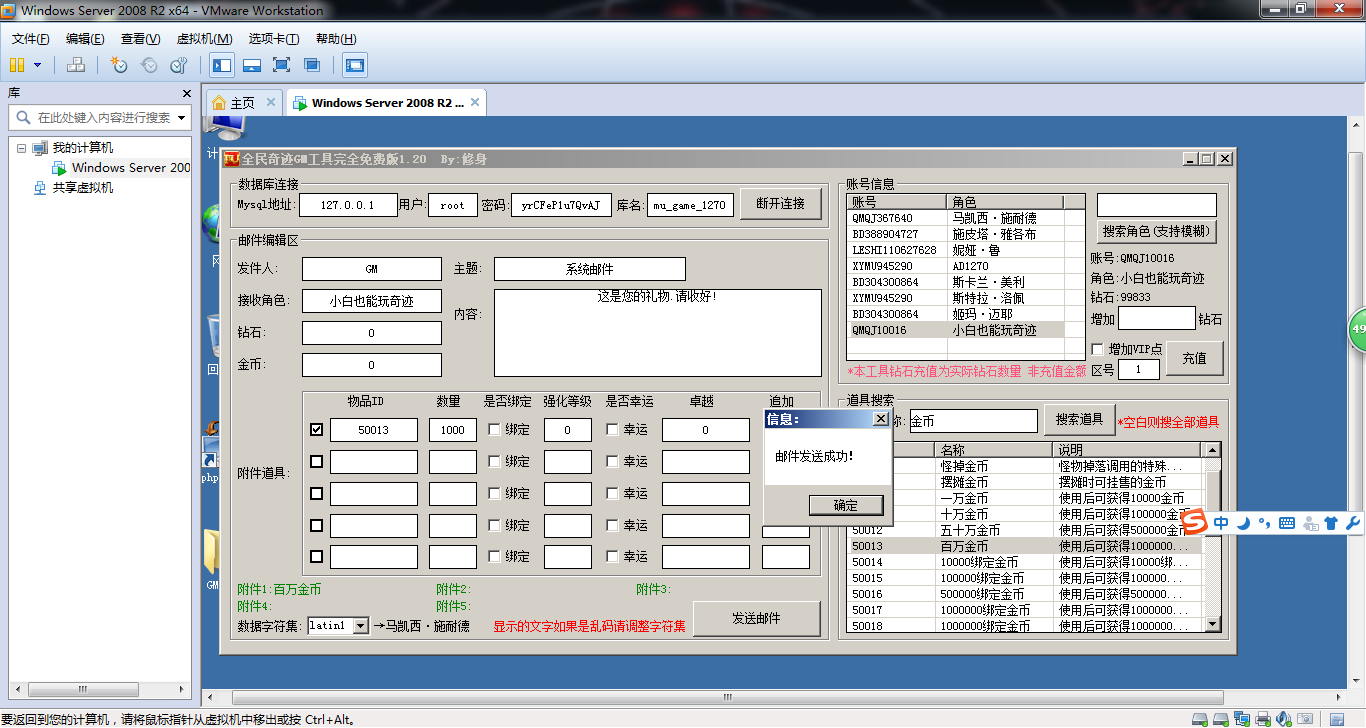Pause the virtual machine from the toolbar
Screen dimensions: 1366x728
click(x=17, y=65)
